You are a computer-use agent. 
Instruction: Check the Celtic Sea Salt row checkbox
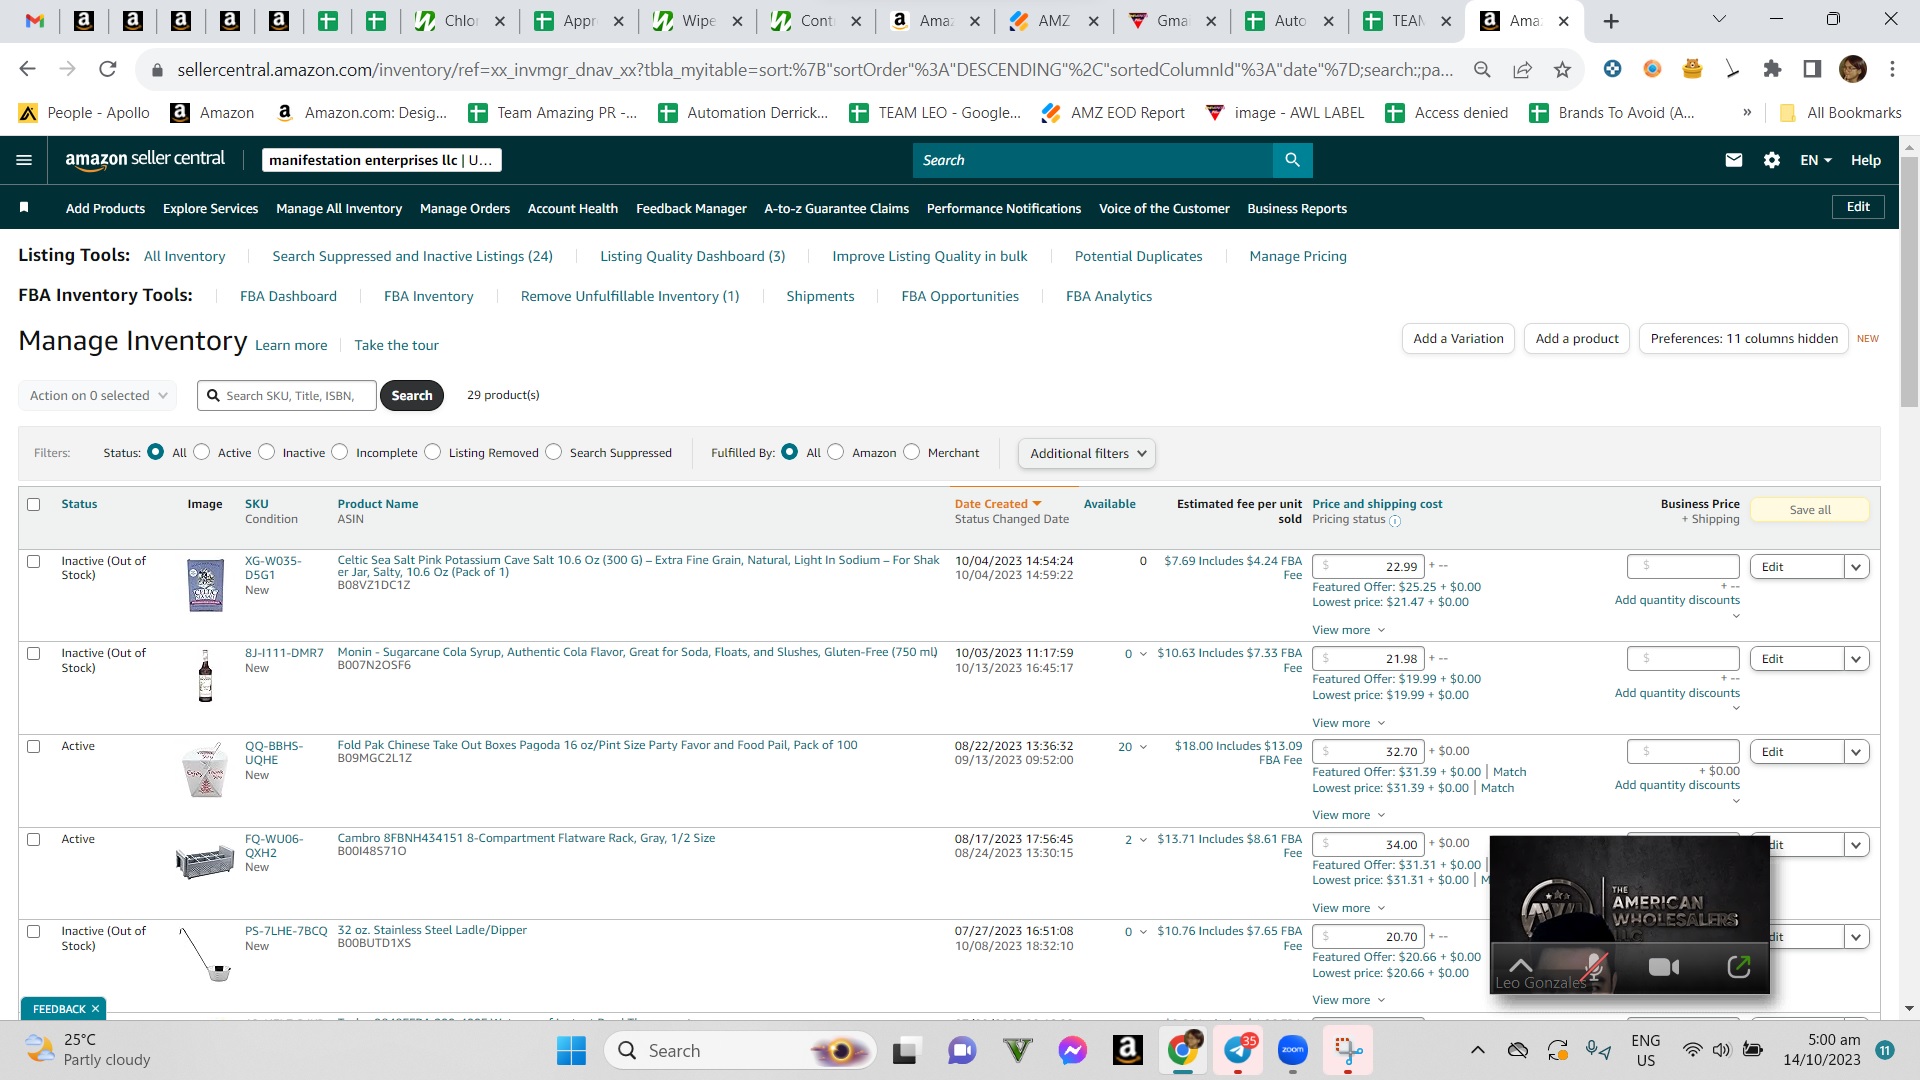(34, 561)
